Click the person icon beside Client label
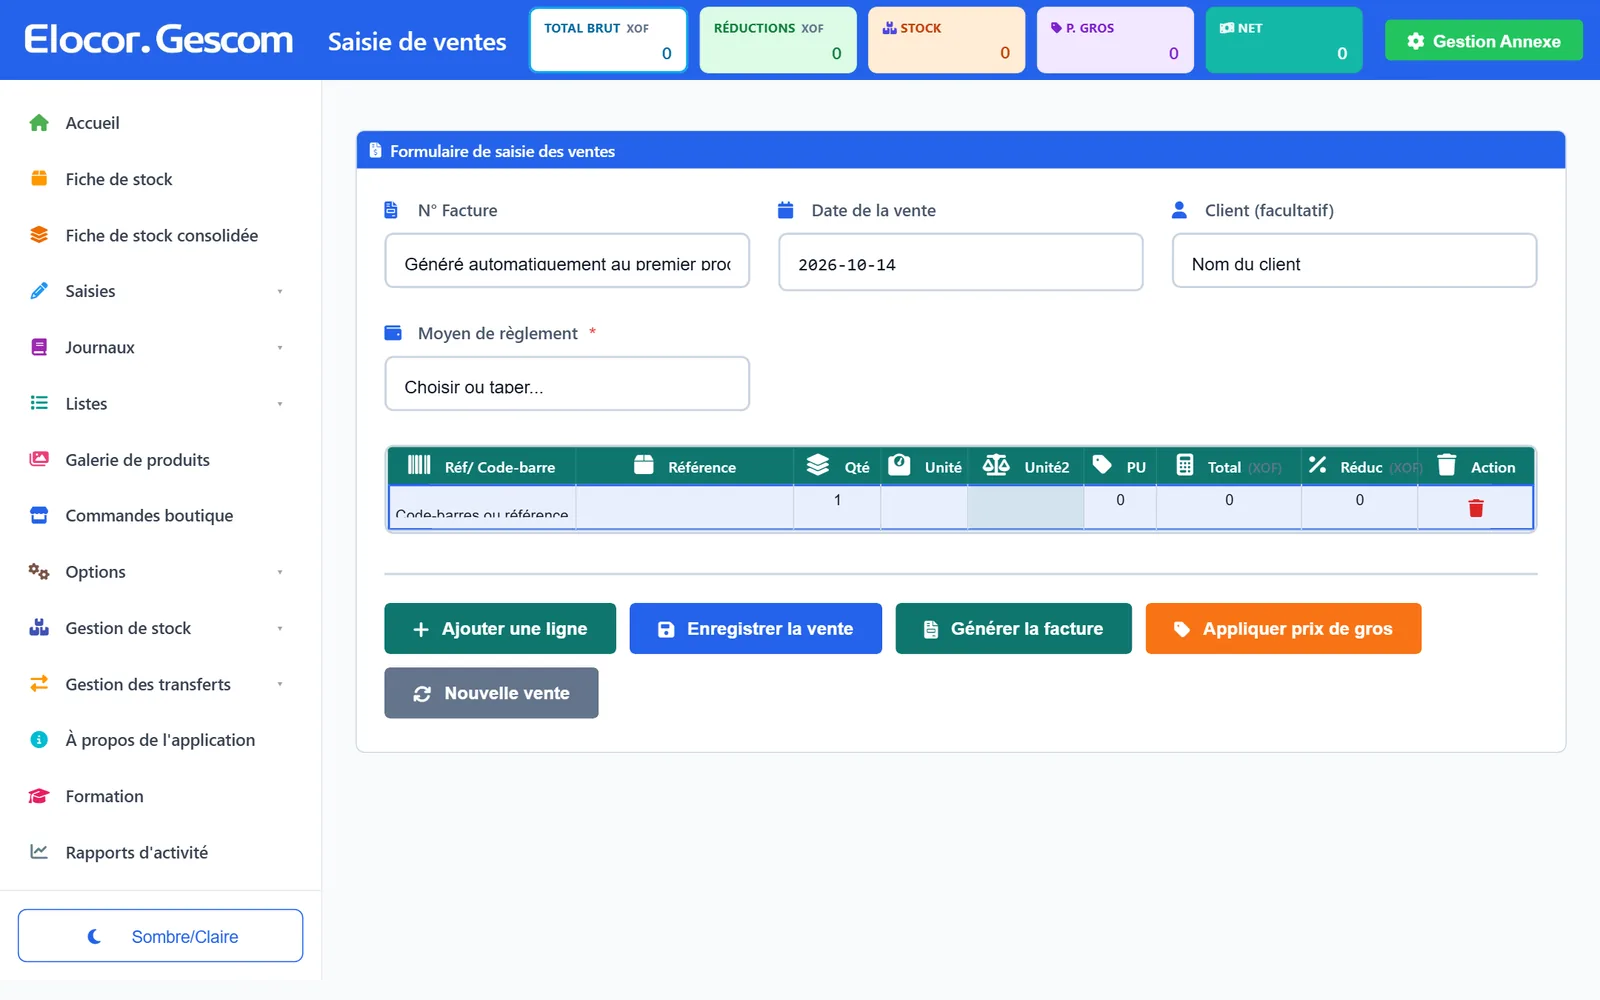The width and height of the screenshot is (1600, 1000). (1179, 210)
